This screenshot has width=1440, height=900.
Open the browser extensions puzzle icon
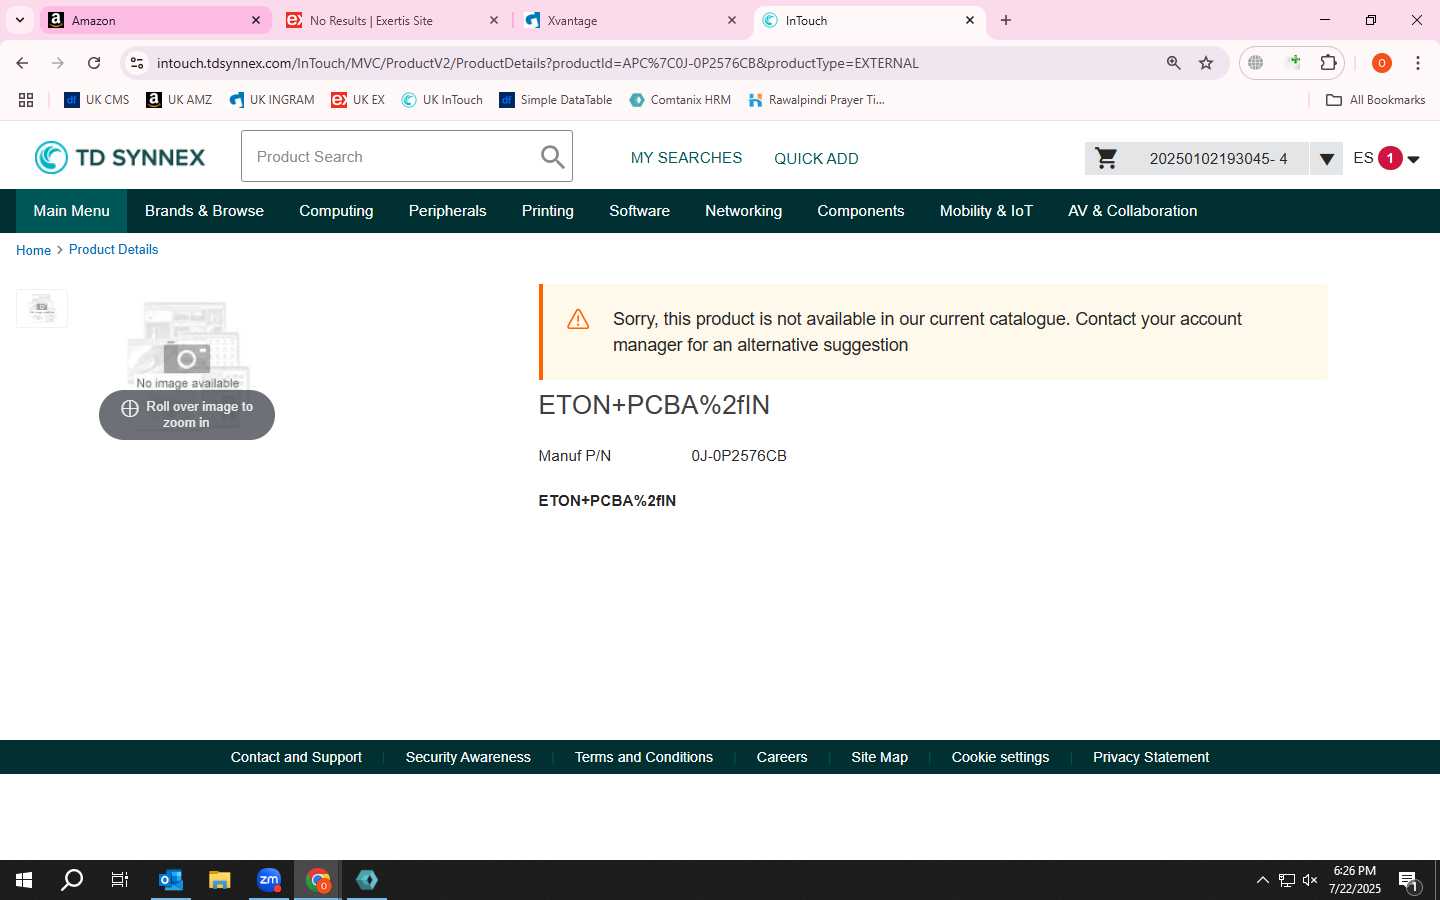point(1328,63)
